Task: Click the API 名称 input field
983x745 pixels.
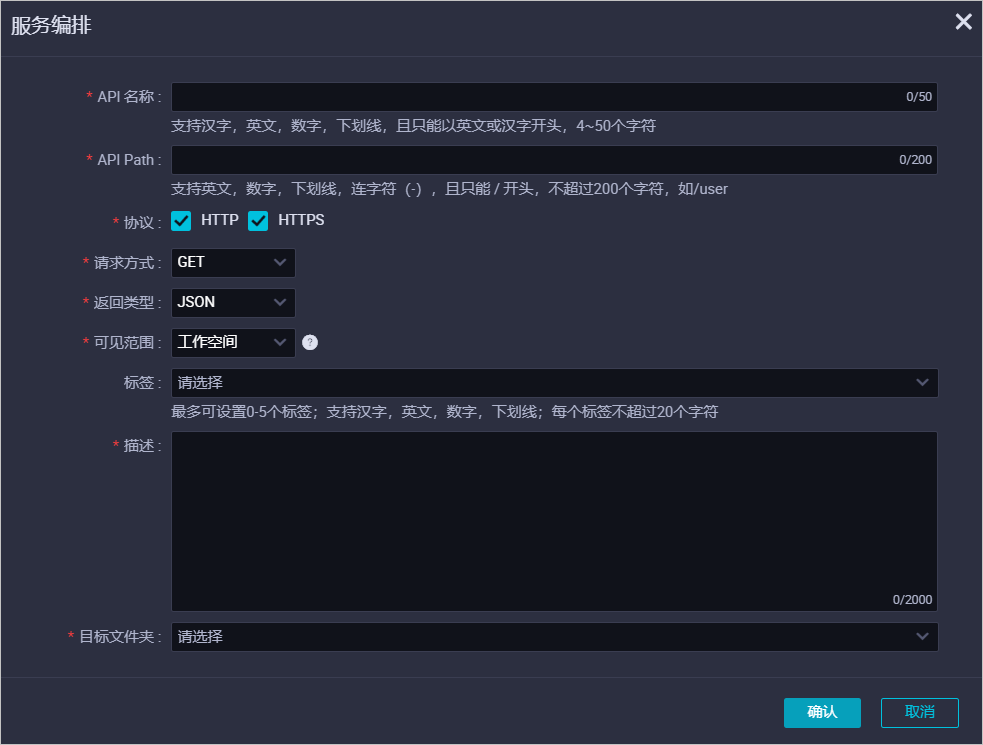Action: [x=554, y=97]
